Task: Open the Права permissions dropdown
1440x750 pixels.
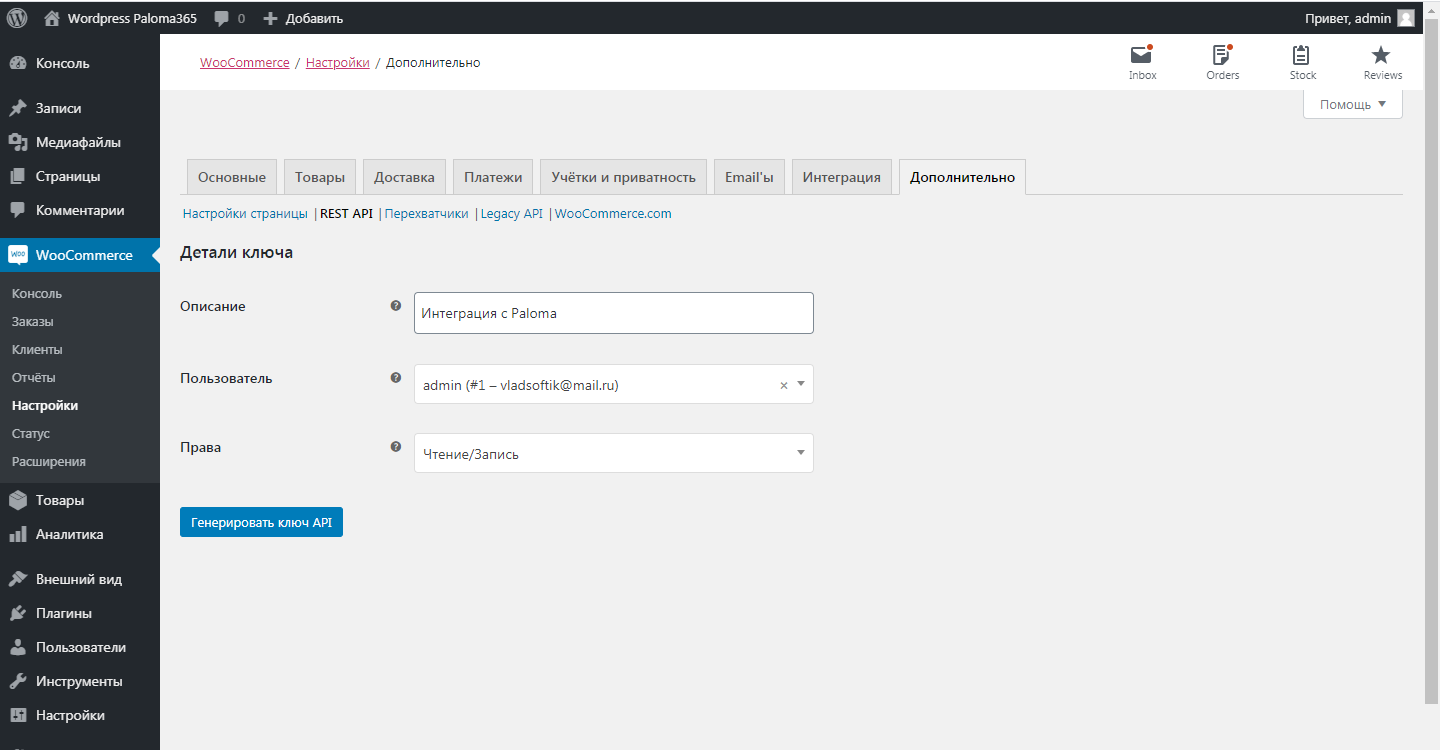Action: tap(613, 454)
